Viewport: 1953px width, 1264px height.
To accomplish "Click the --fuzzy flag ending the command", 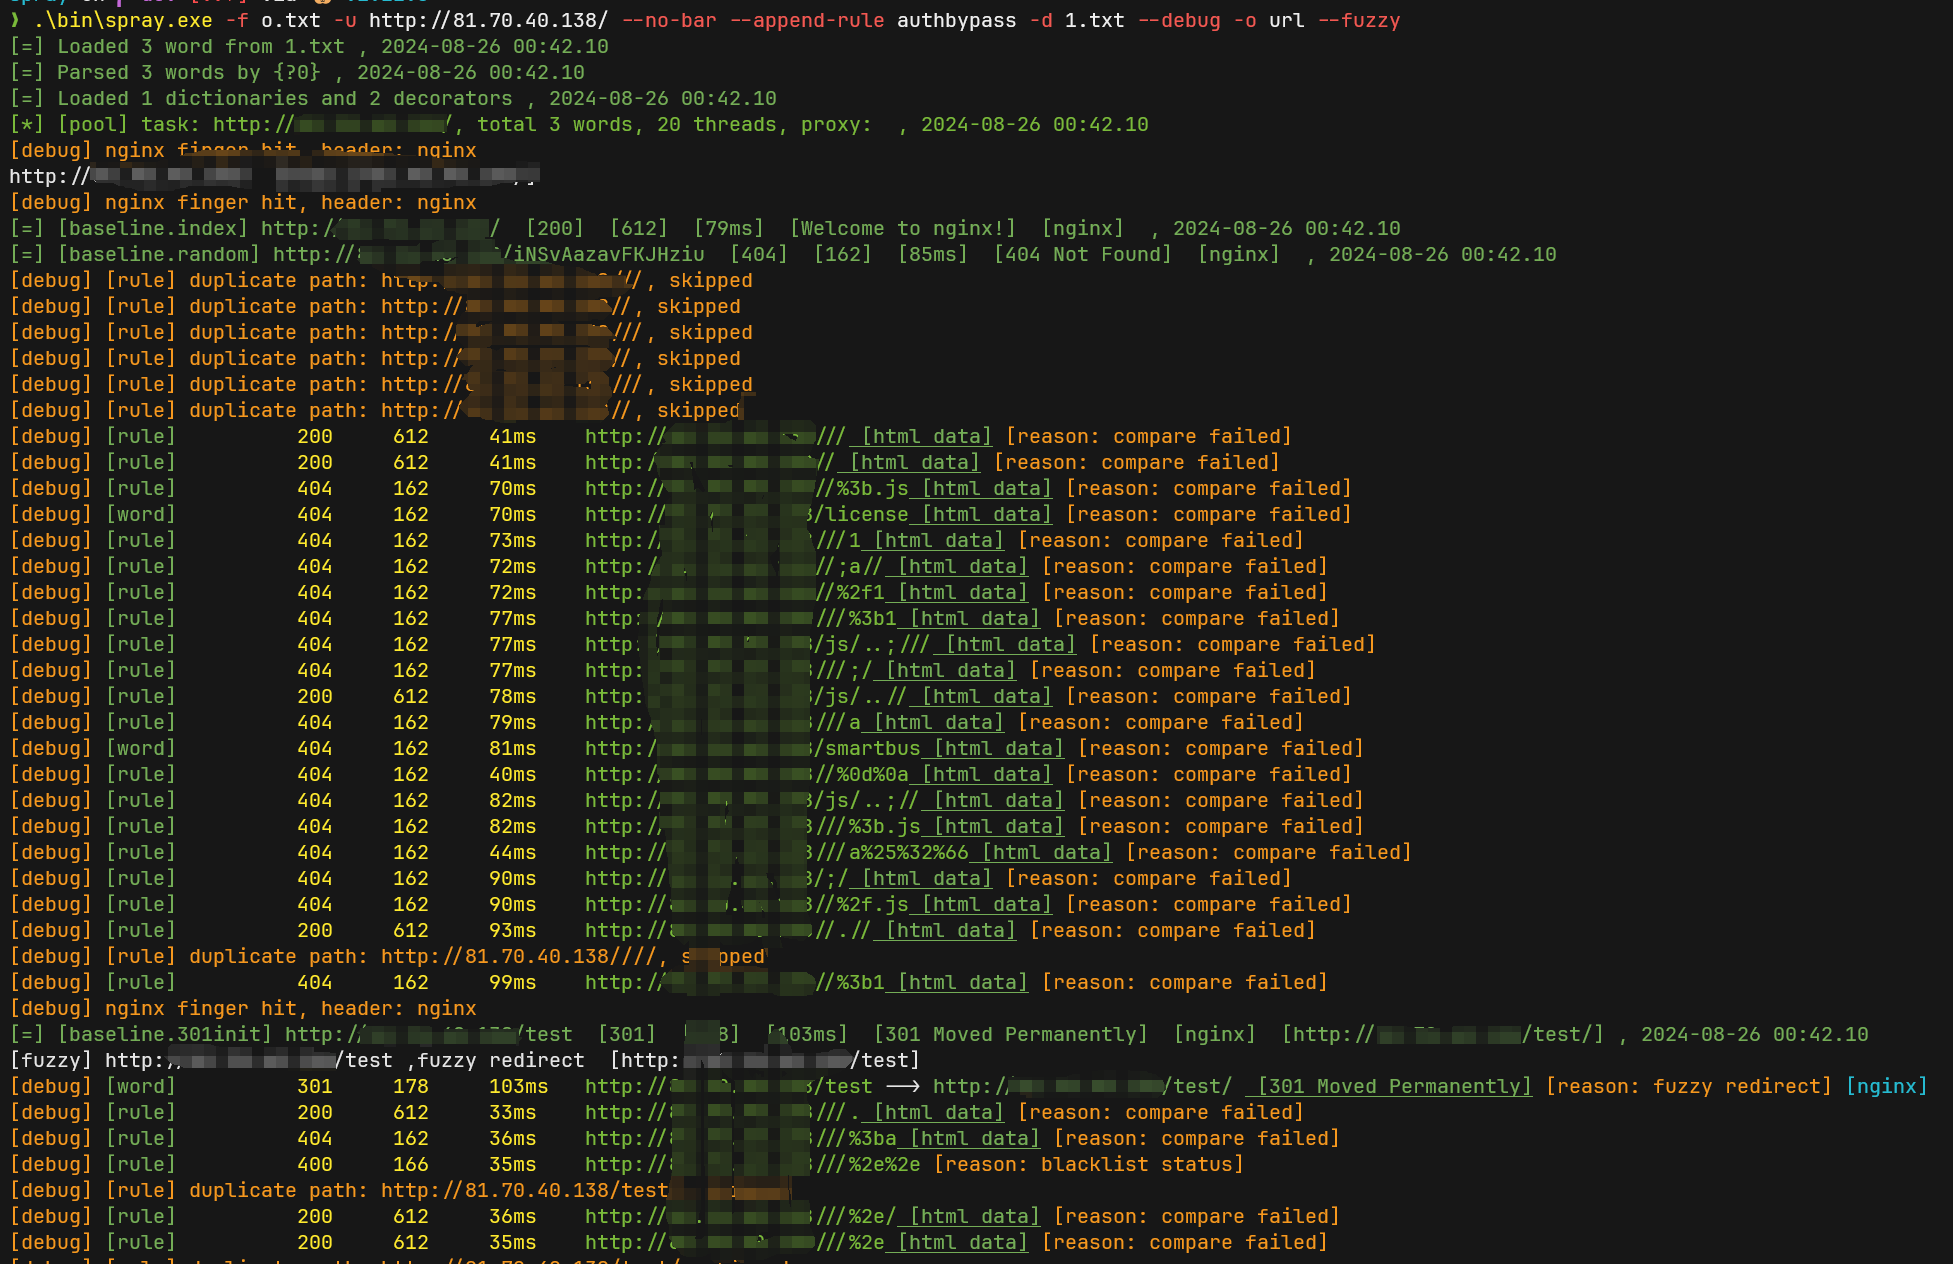I will pos(1358,20).
